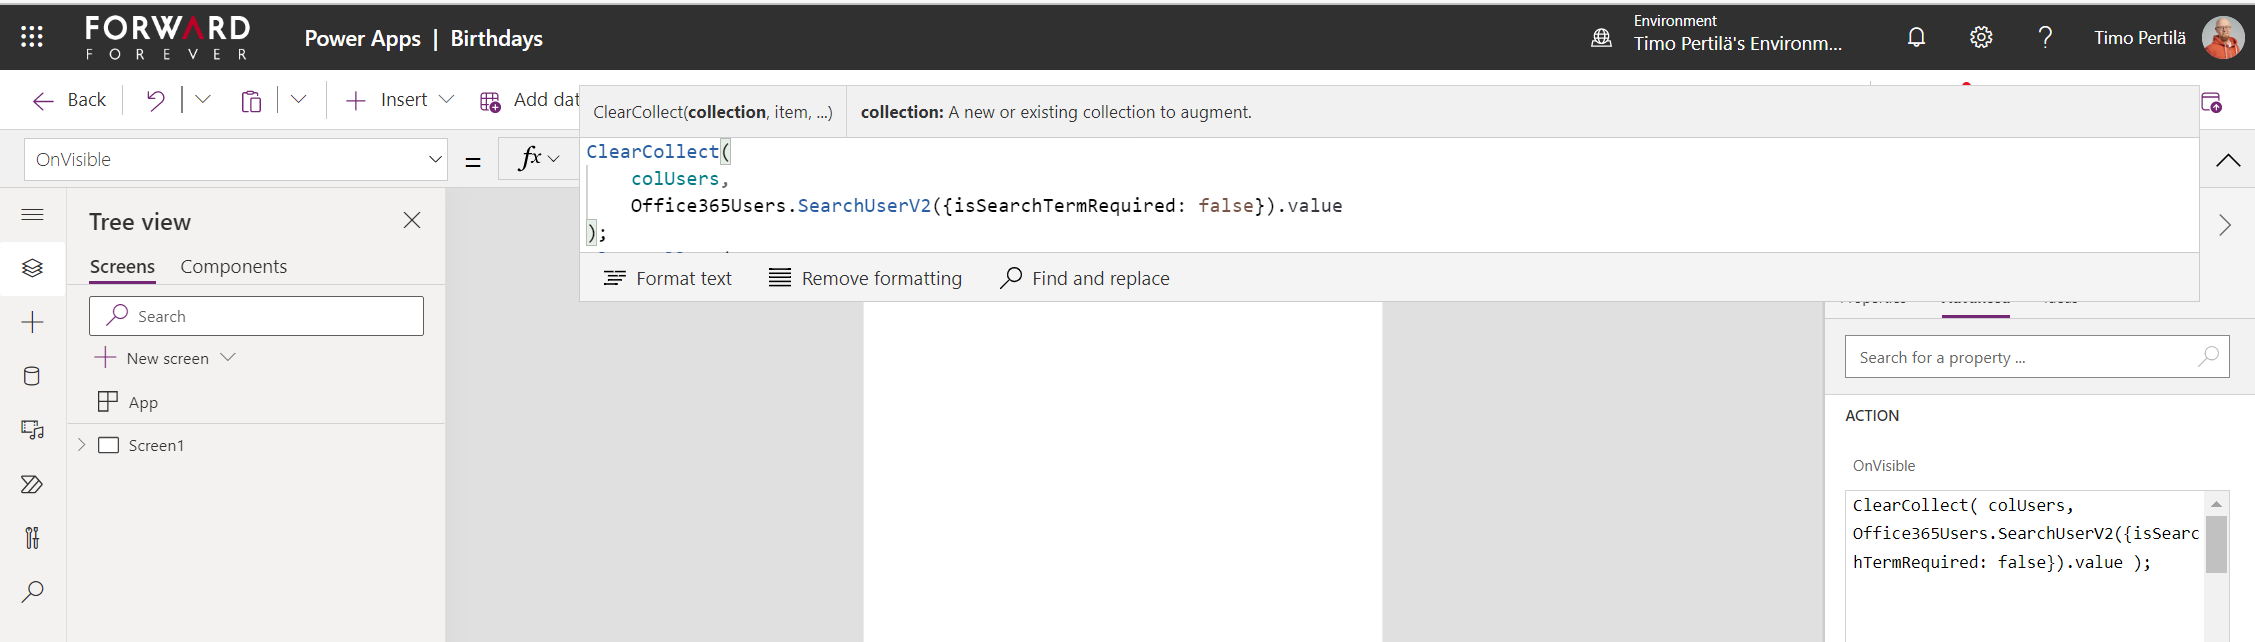Expand the New screen dropdown chevron
This screenshot has width=2255, height=642.
[228, 358]
